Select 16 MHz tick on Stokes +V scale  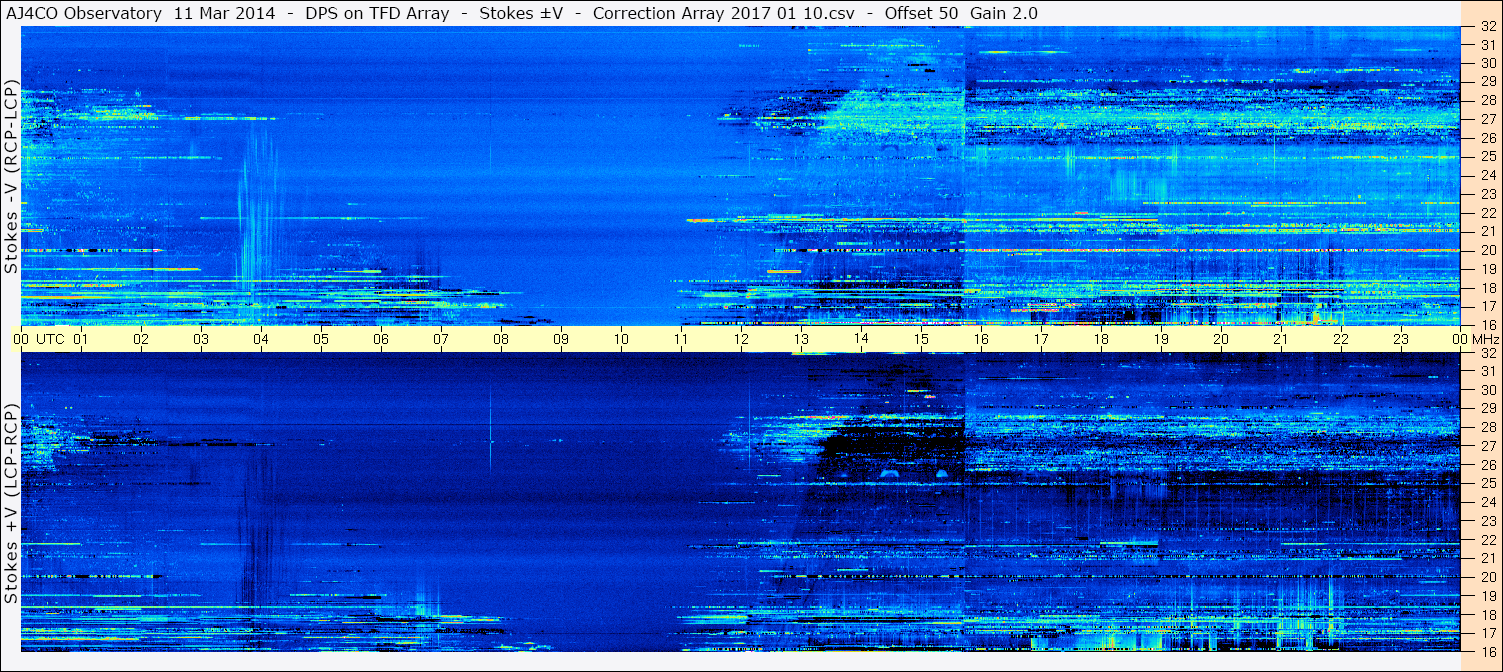1488,650
